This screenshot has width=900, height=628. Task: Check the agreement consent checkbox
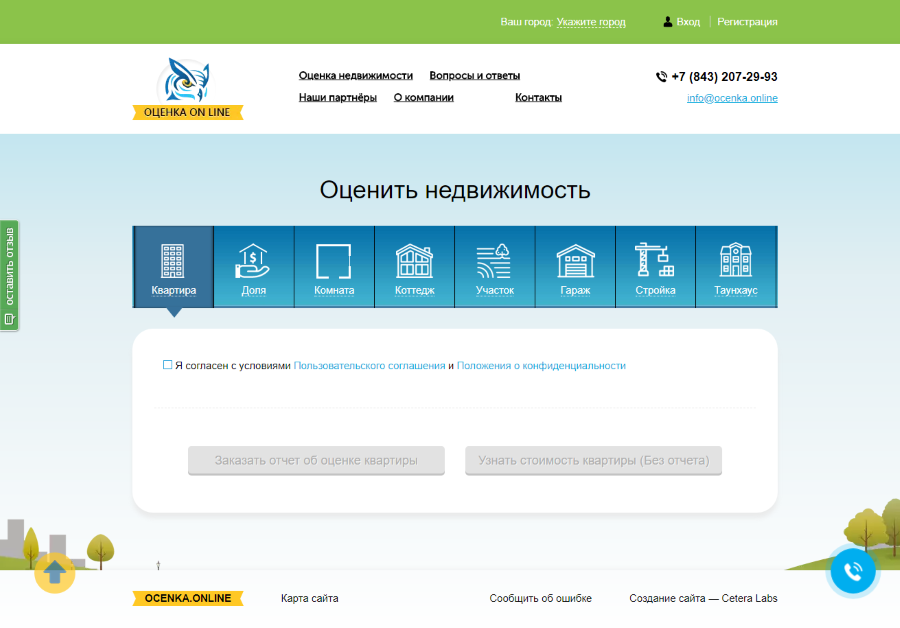(x=167, y=364)
